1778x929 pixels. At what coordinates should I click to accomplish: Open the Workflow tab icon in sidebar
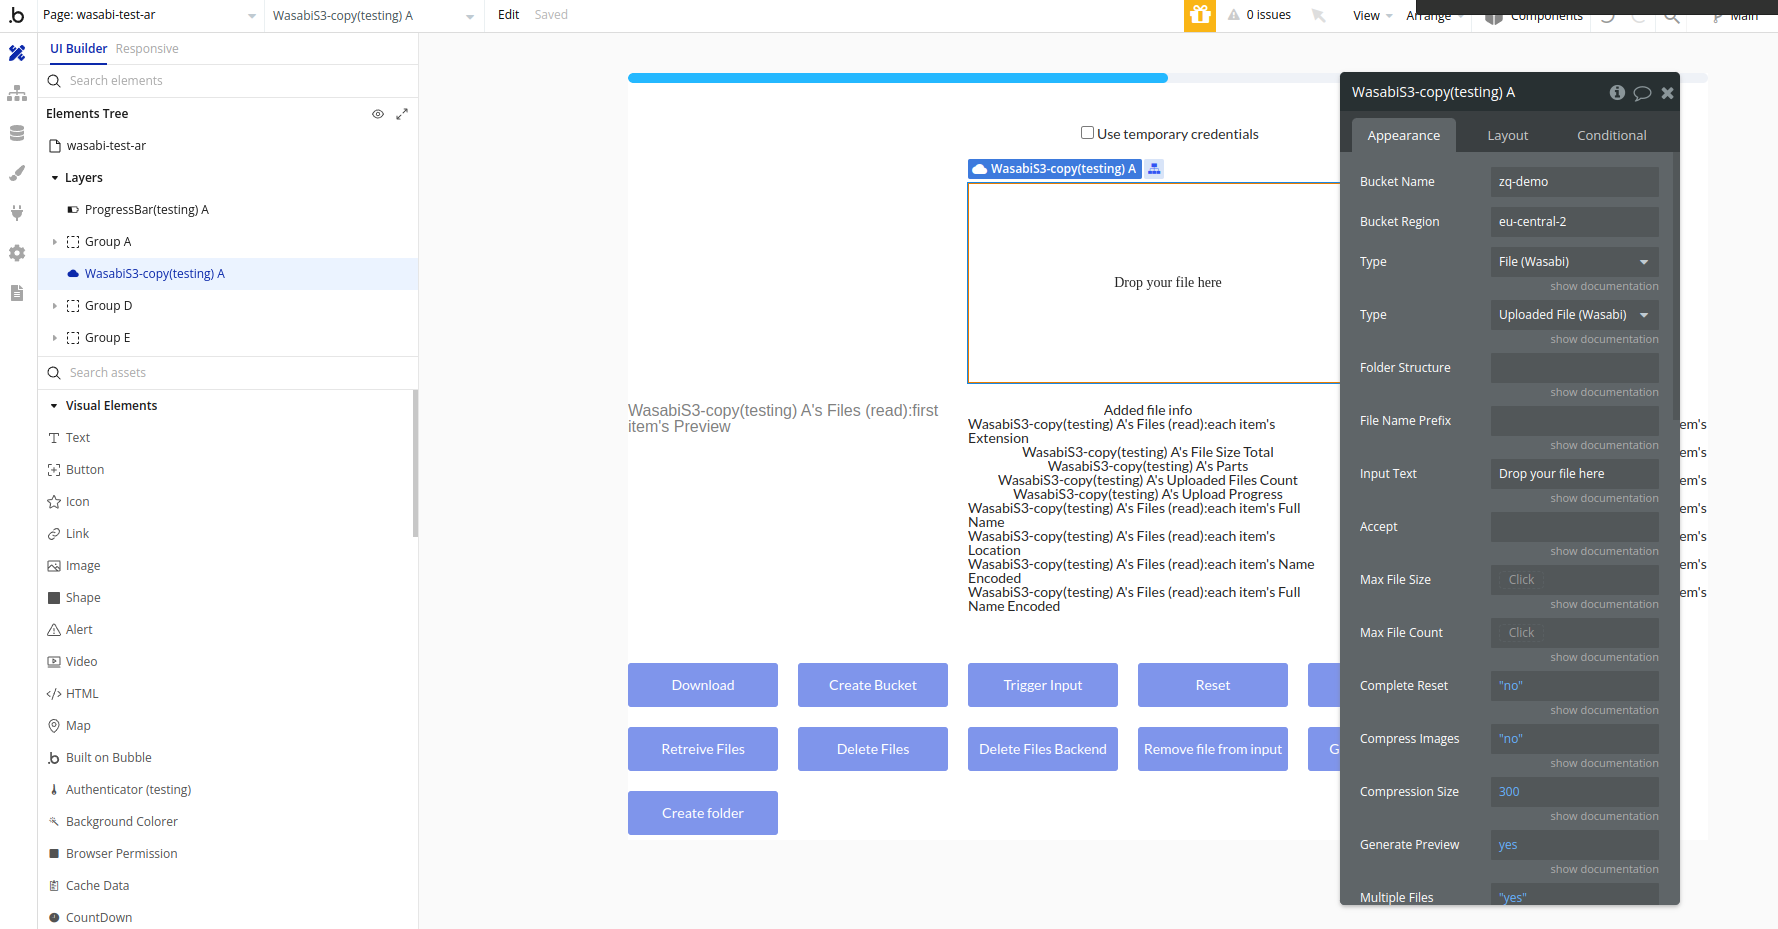[17, 93]
